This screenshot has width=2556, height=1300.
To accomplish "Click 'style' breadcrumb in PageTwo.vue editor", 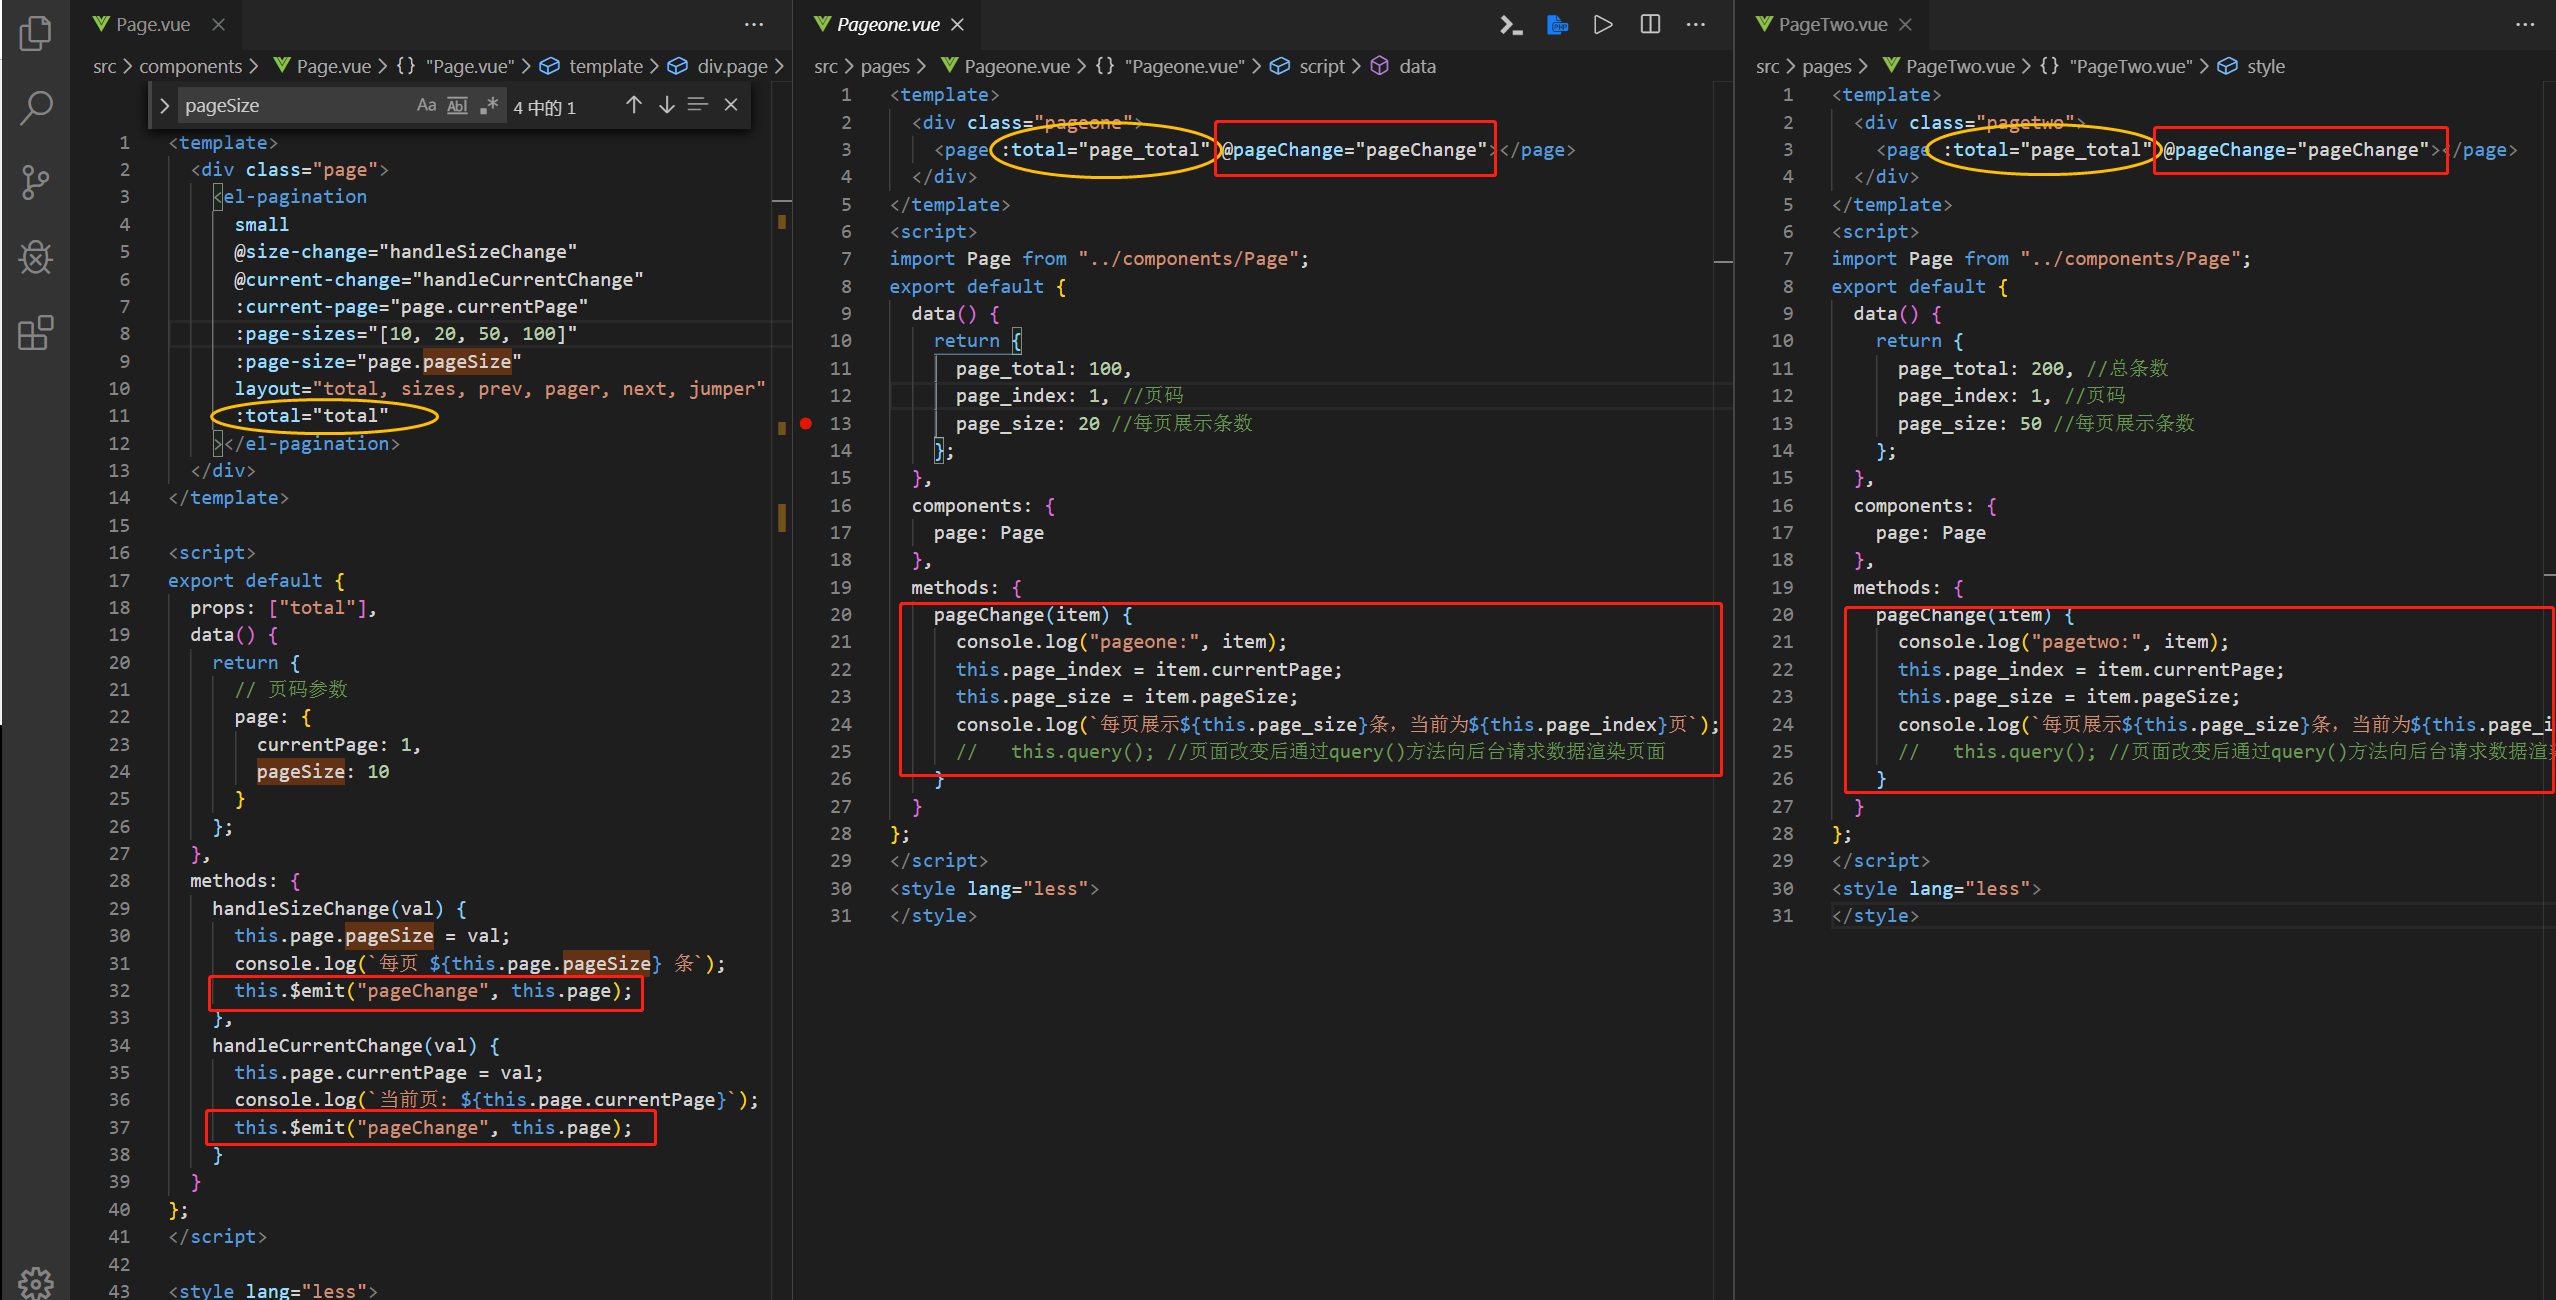I will 2266,66.
